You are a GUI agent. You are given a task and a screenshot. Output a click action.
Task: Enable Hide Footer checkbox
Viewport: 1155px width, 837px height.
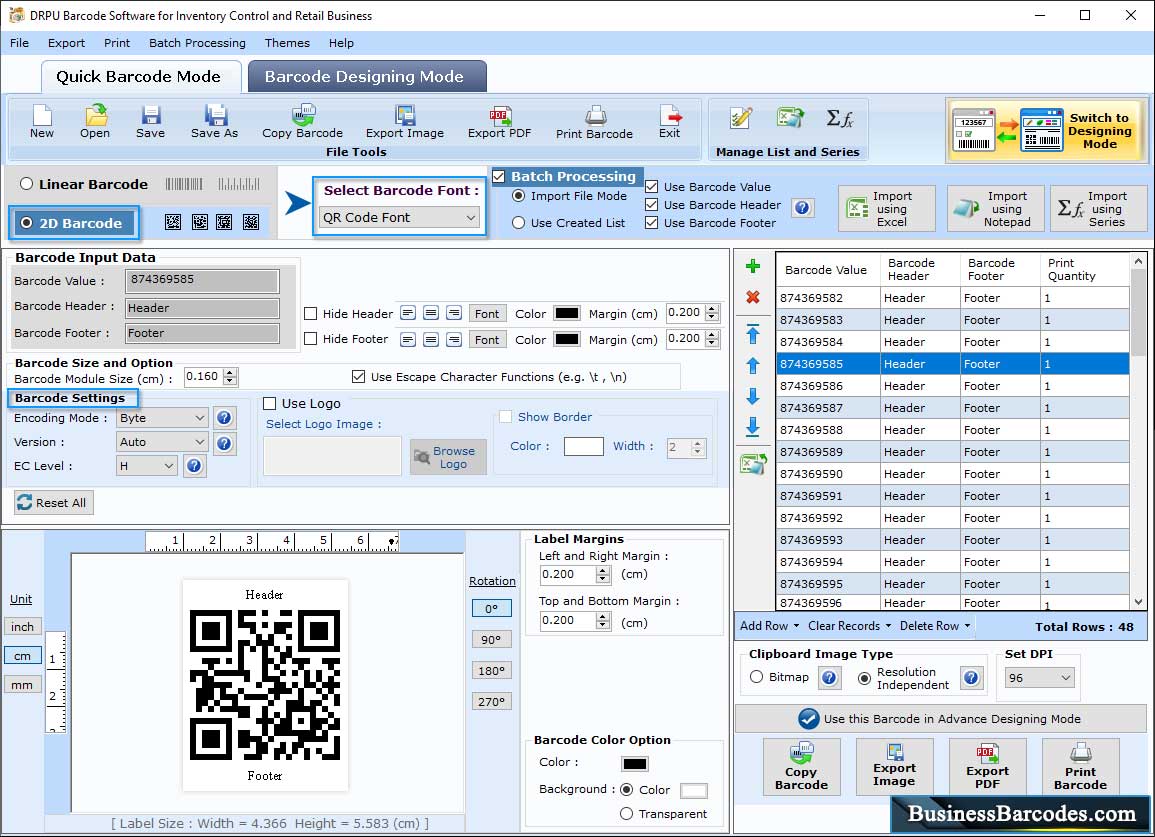coord(311,339)
